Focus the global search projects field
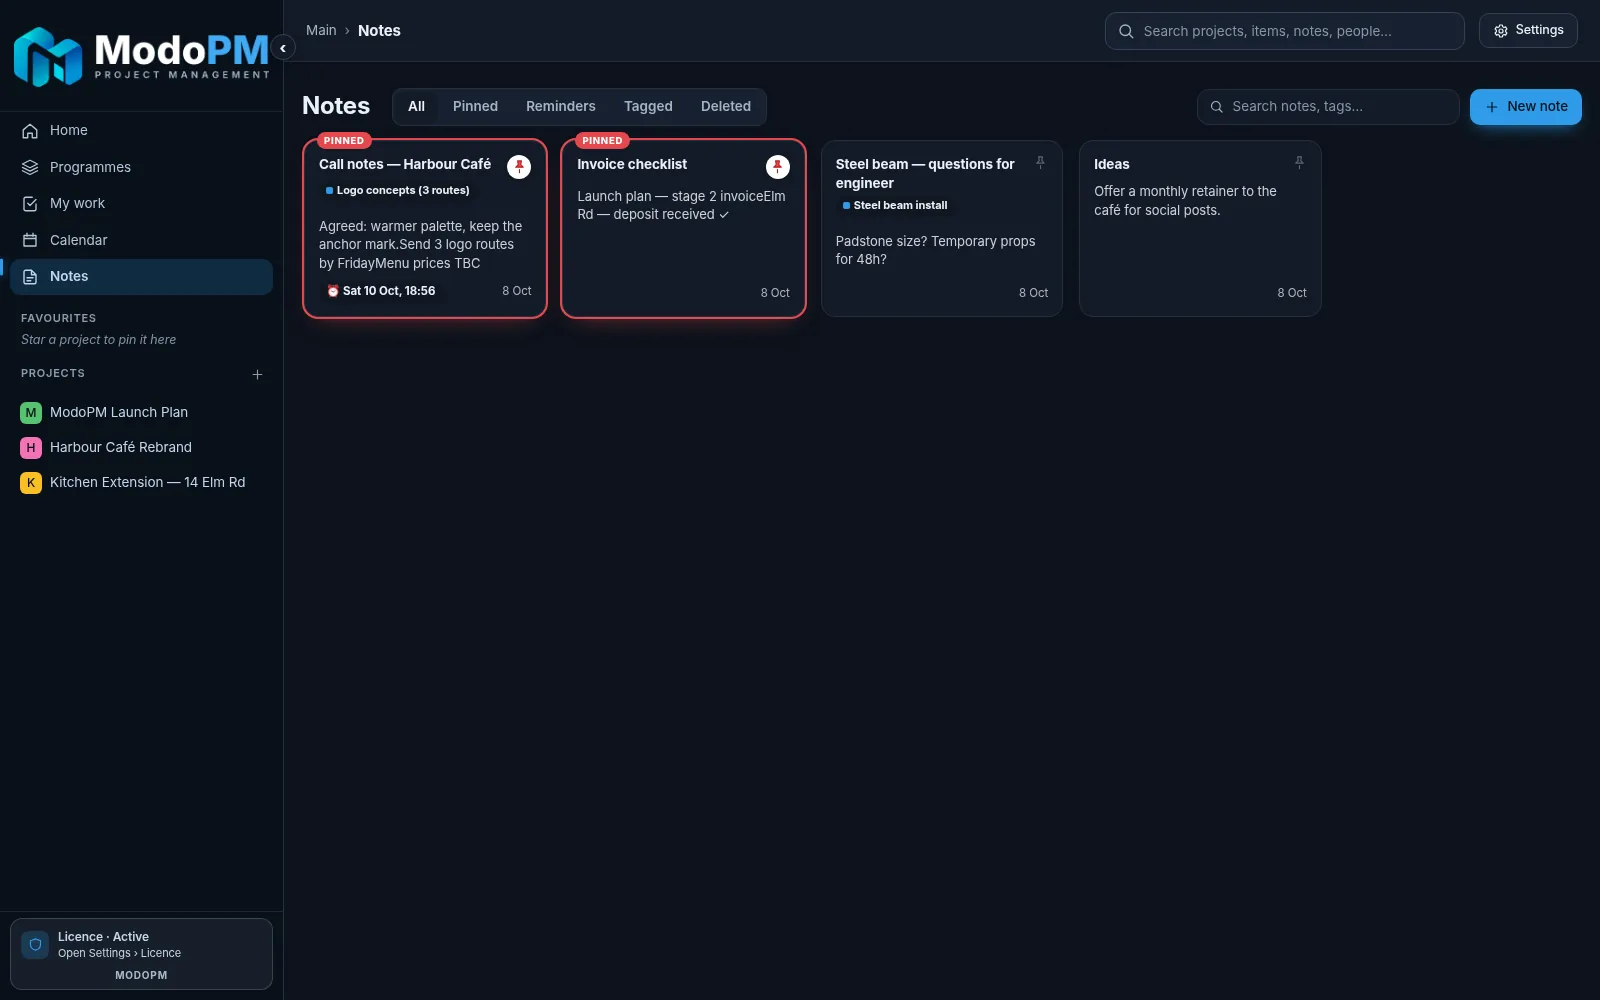The width and height of the screenshot is (1600, 1000). point(1284,31)
